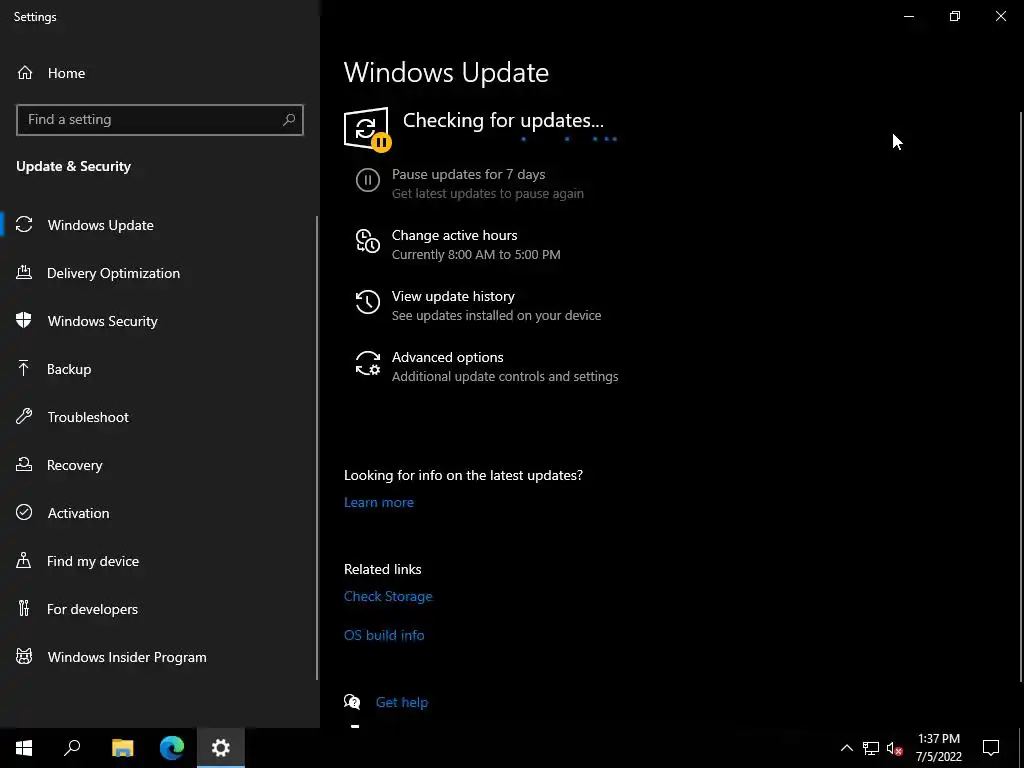Open the notification center icon
The height and width of the screenshot is (768, 1024).
(991, 748)
